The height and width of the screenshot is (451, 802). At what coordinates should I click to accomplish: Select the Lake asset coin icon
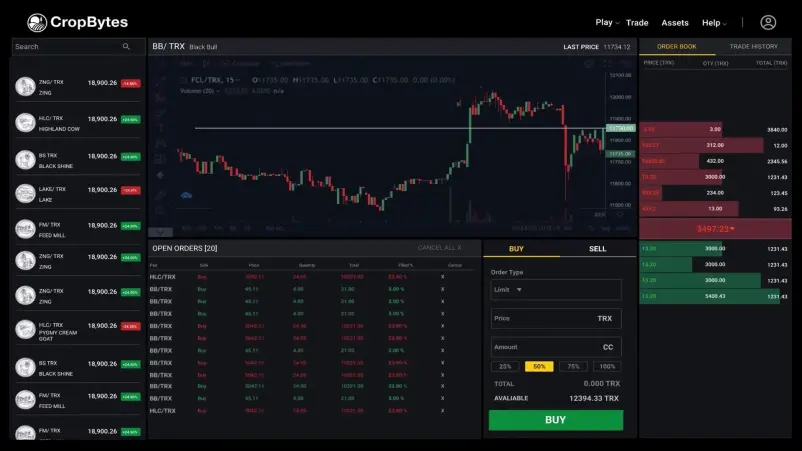(25, 194)
